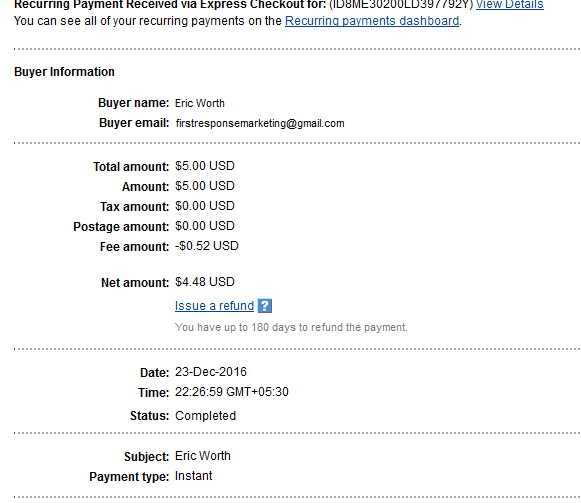Screen dimensions: 581x503
Task: Click the Net amount value $4.48 USD
Action: pos(205,282)
